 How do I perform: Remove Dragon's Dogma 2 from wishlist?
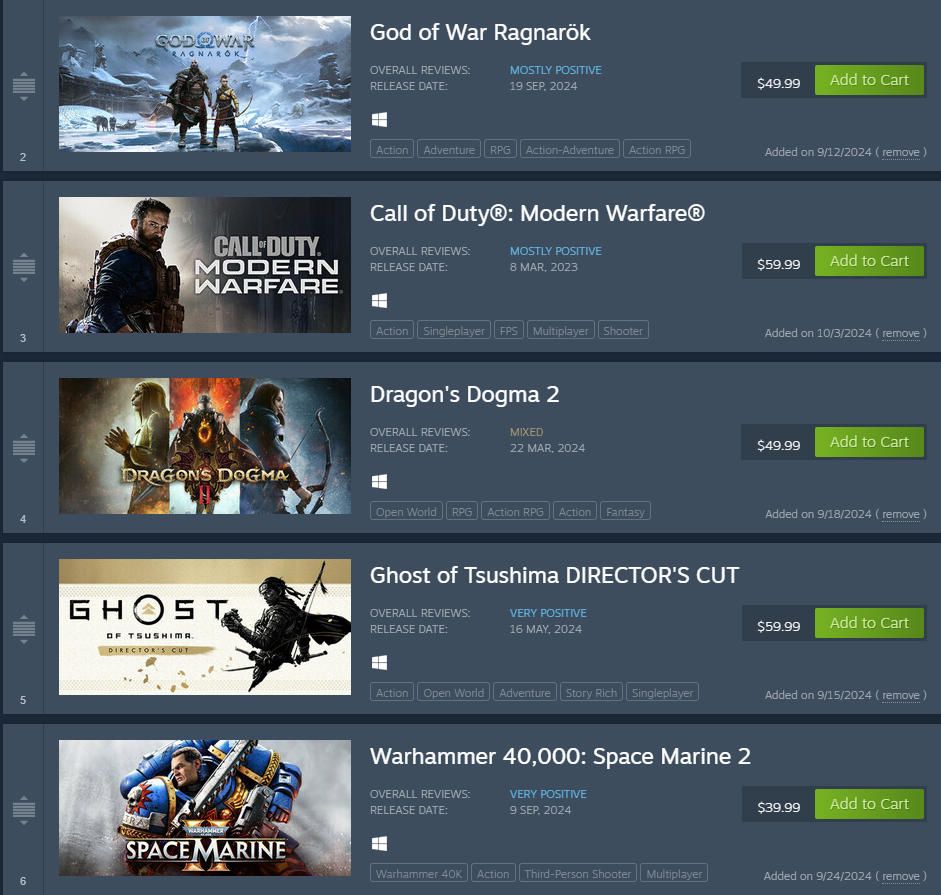click(900, 514)
